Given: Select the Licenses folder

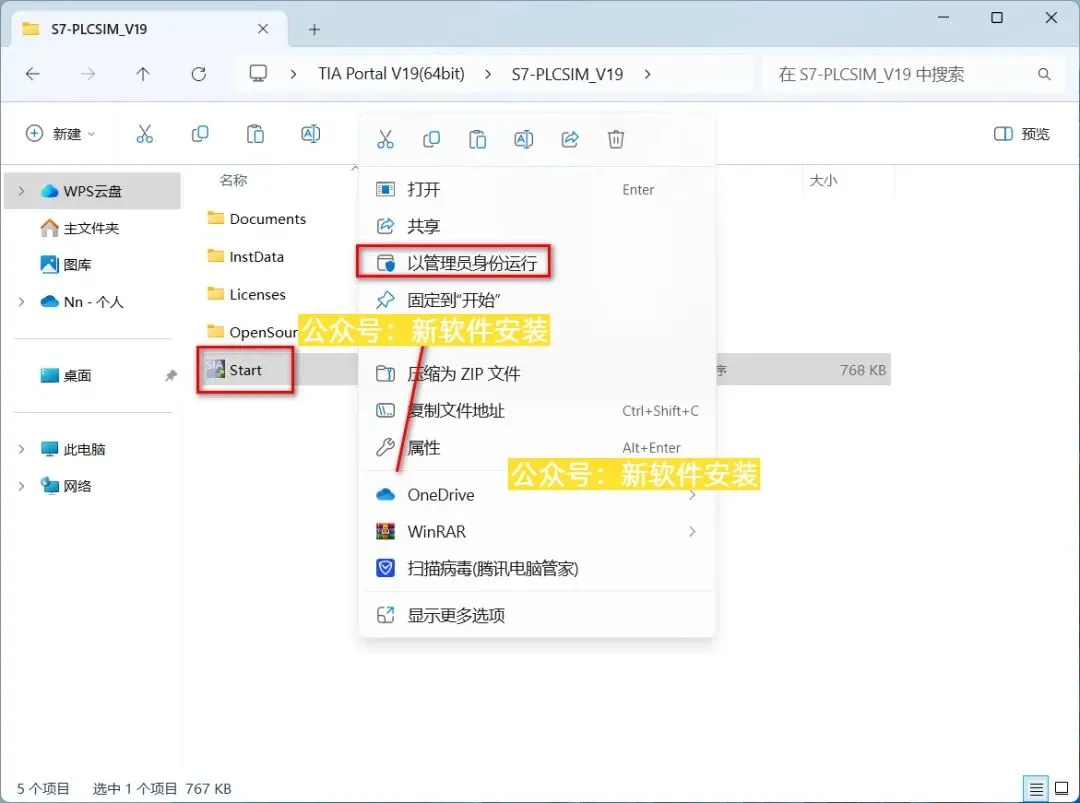Looking at the screenshot, I should [246, 295].
